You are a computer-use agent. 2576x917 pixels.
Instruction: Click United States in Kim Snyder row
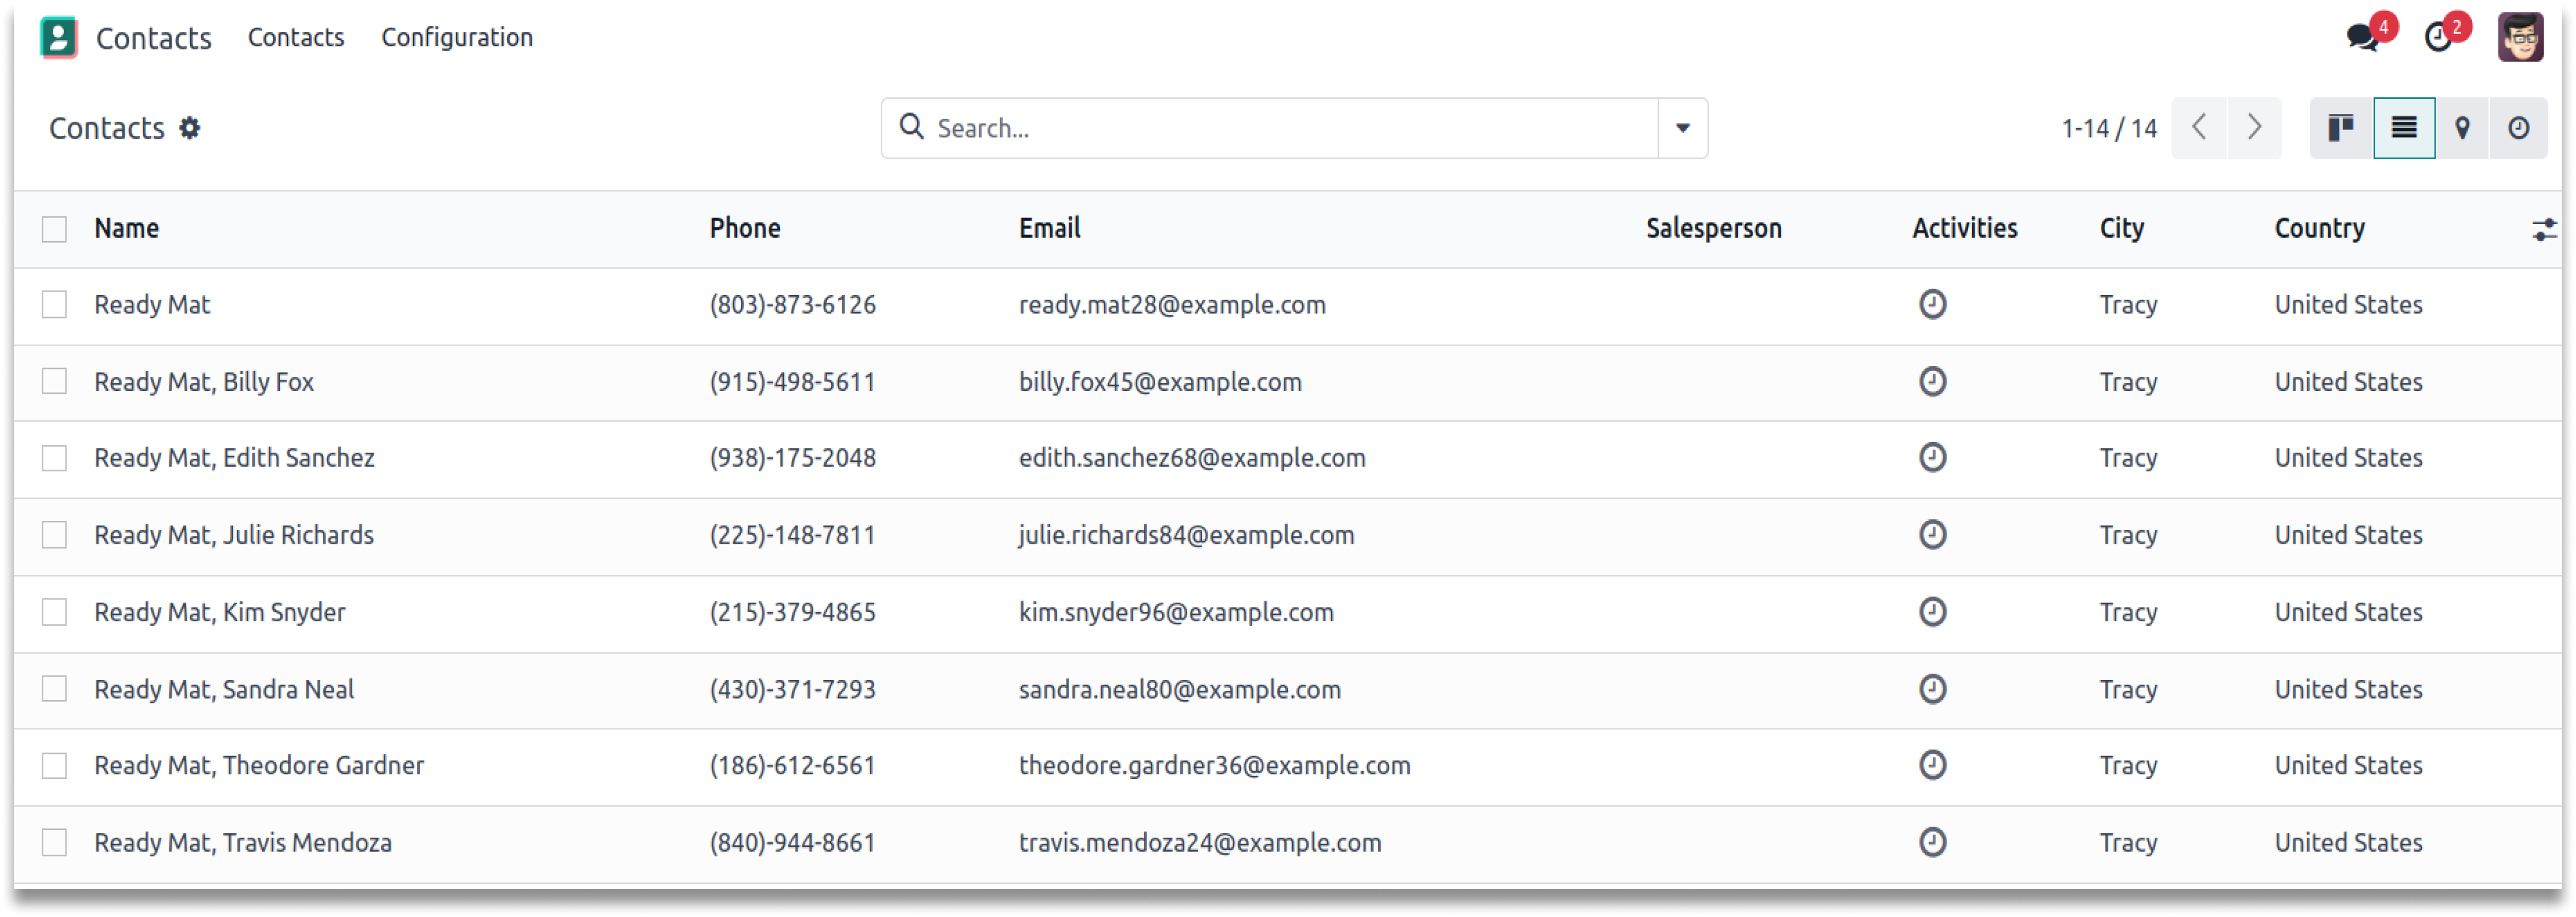coord(2348,612)
